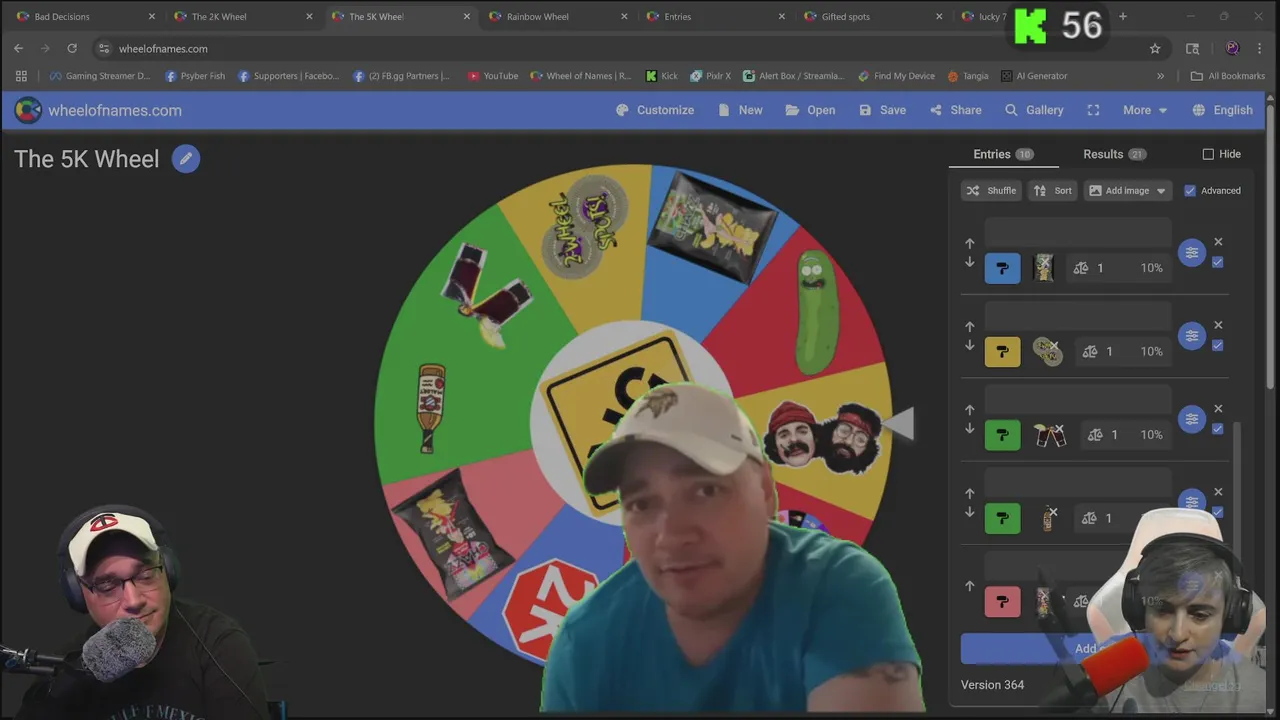Create a New wheel

pos(740,110)
